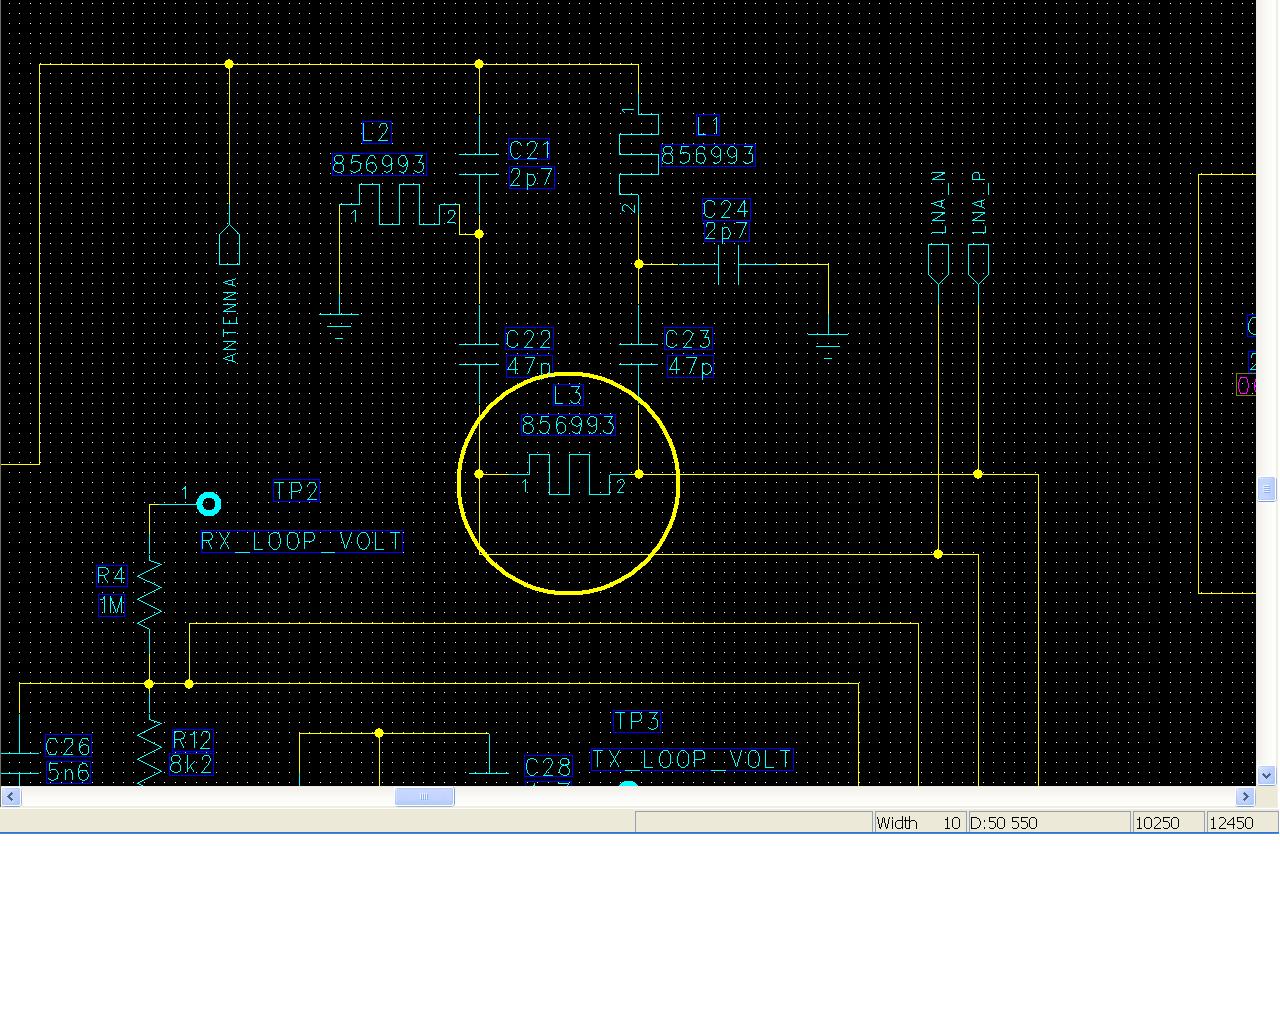
Task: Click the TX_LOOP_VOLT label
Action: coord(692,760)
